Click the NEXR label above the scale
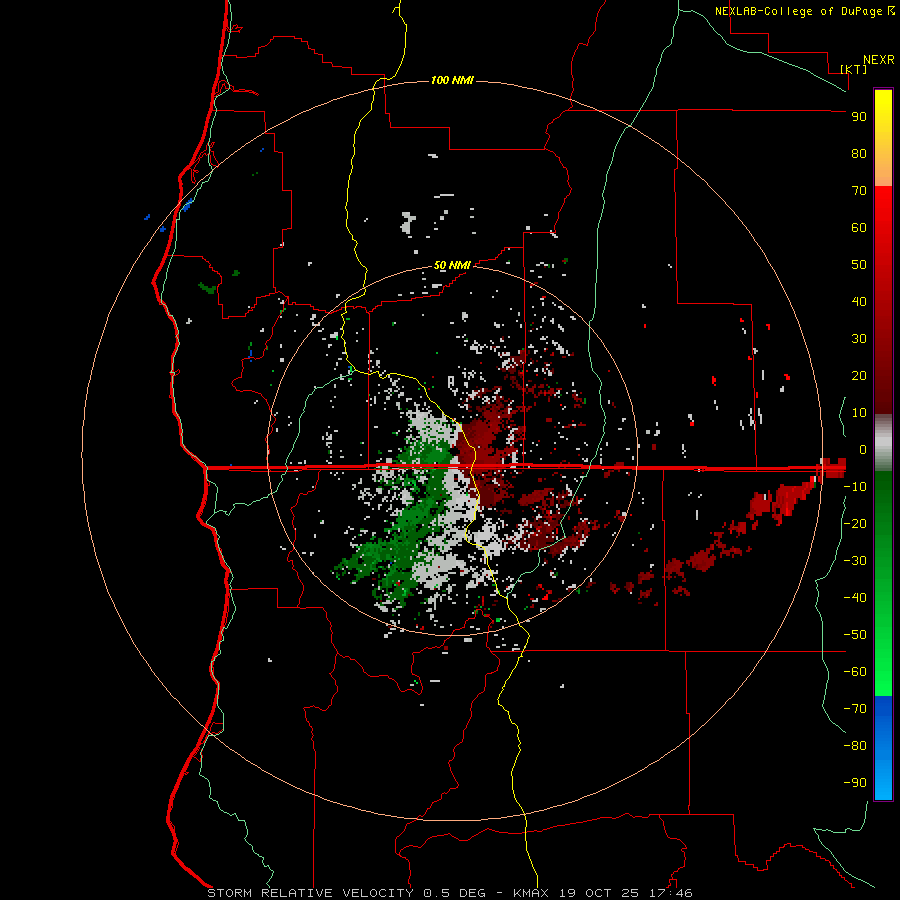The width and height of the screenshot is (900, 900). pyautogui.click(x=879, y=60)
